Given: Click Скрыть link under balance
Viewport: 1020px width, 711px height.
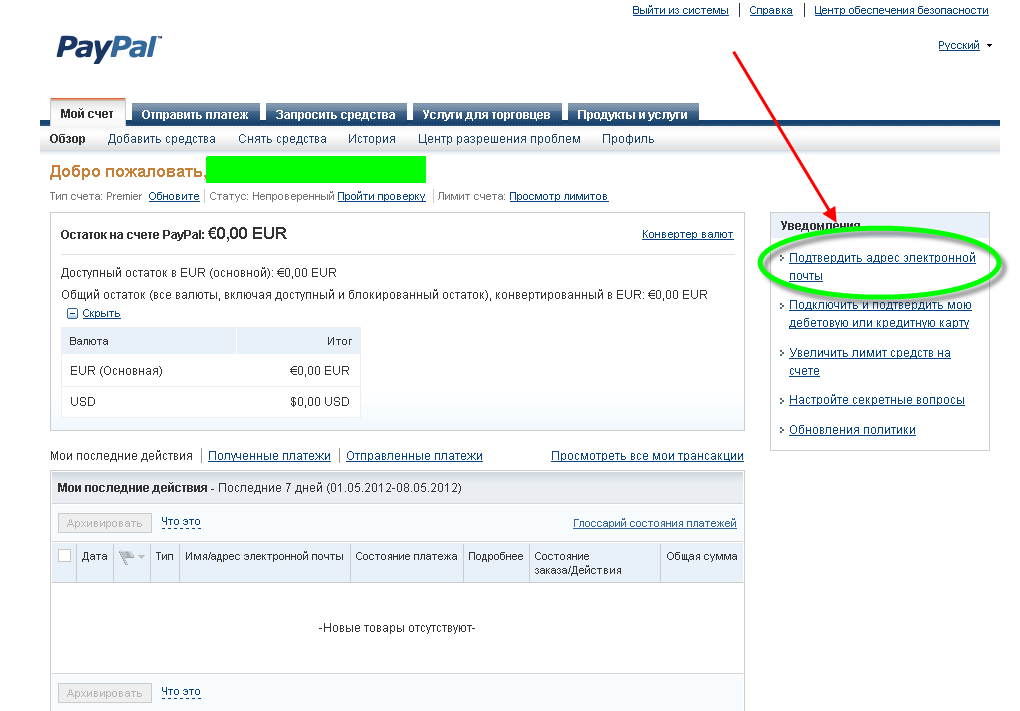Looking at the screenshot, I should (x=101, y=314).
